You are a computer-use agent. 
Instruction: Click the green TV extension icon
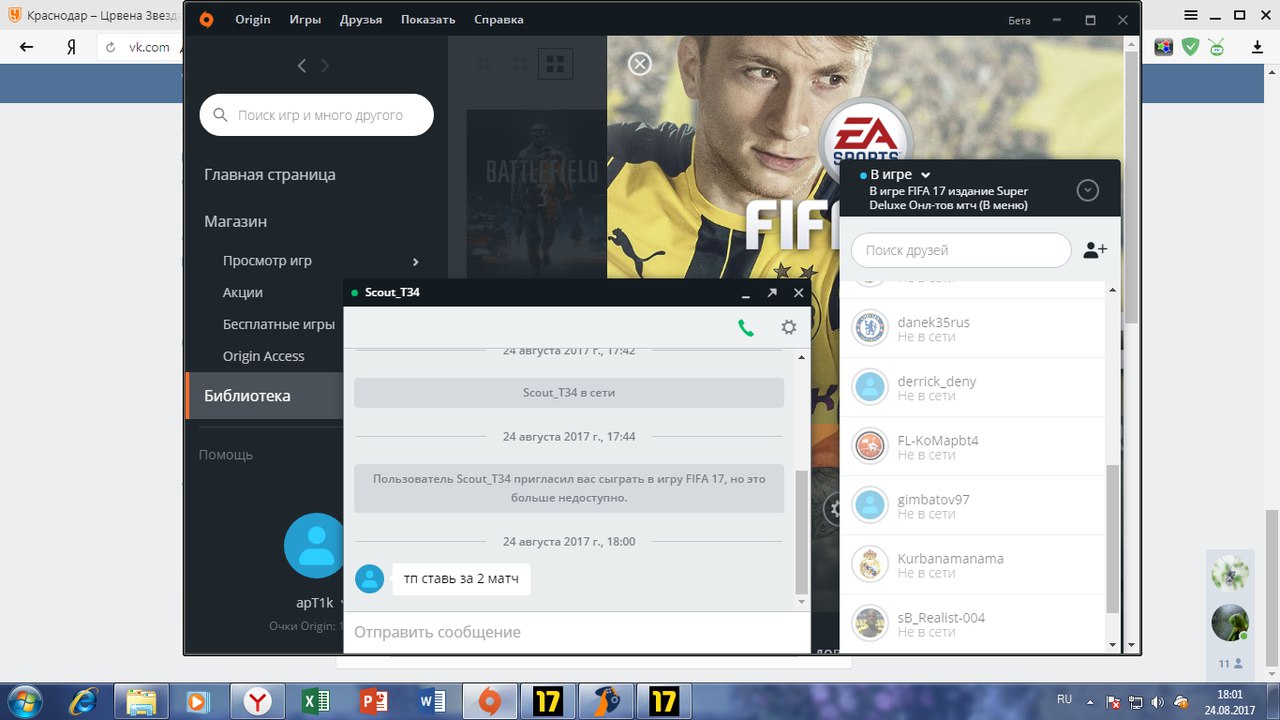tap(1216, 46)
